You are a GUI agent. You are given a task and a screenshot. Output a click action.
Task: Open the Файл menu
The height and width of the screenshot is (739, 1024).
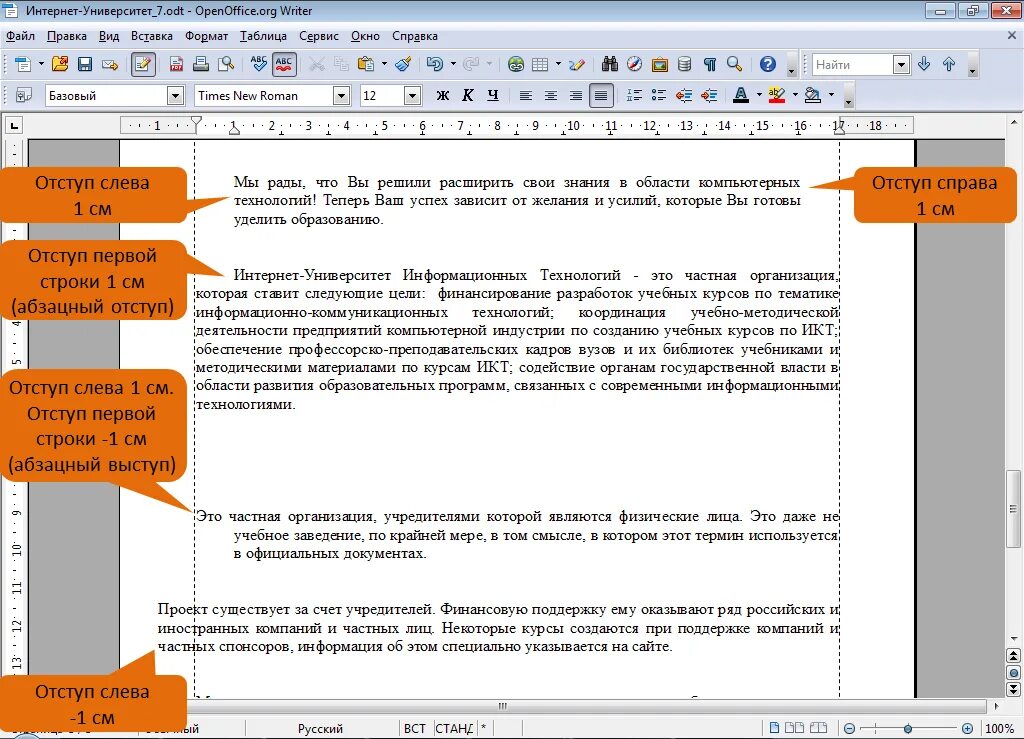tap(20, 36)
